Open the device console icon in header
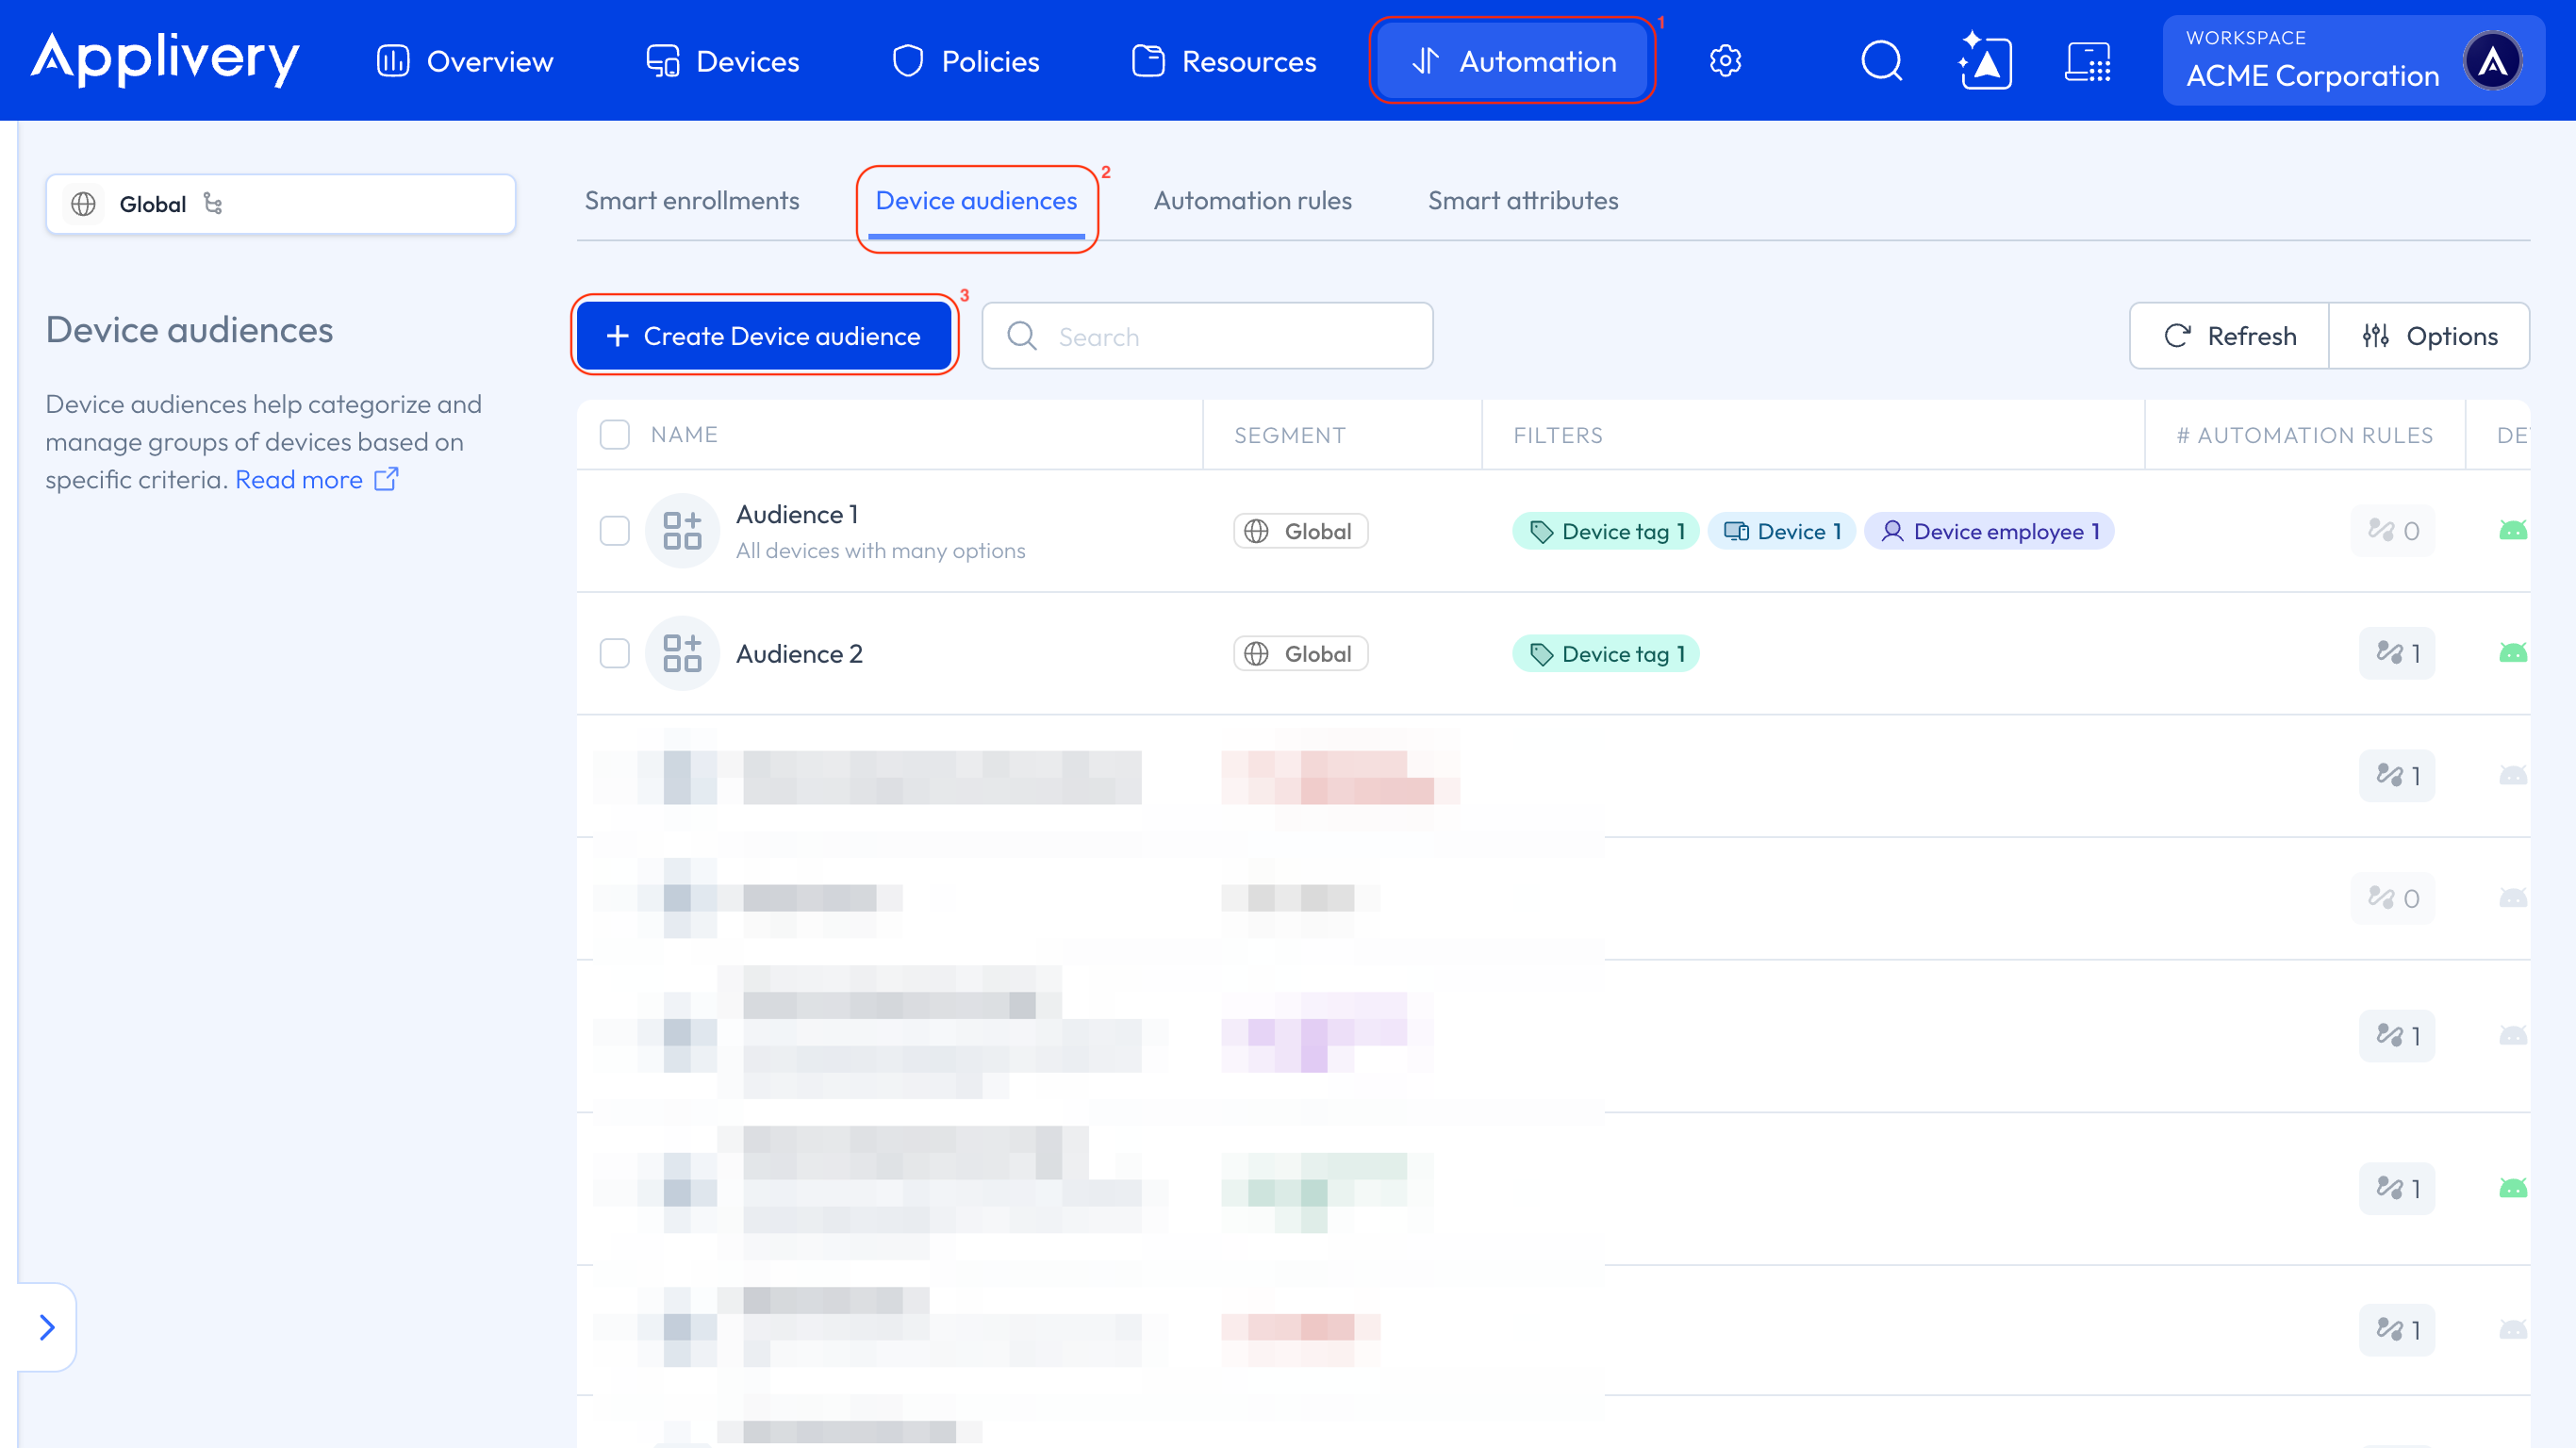This screenshot has width=2576, height=1448. (x=2088, y=61)
